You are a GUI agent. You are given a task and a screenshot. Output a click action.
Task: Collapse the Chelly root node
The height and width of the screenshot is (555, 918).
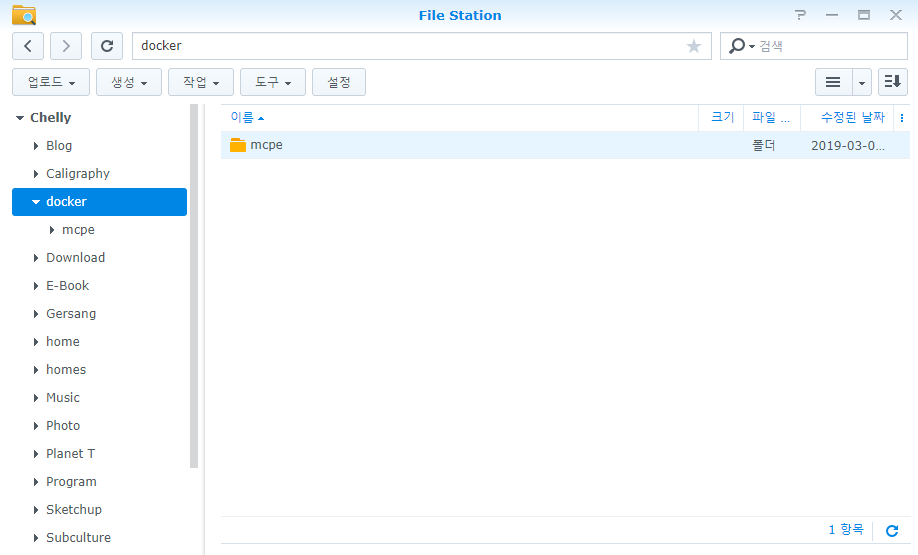point(20,118)
